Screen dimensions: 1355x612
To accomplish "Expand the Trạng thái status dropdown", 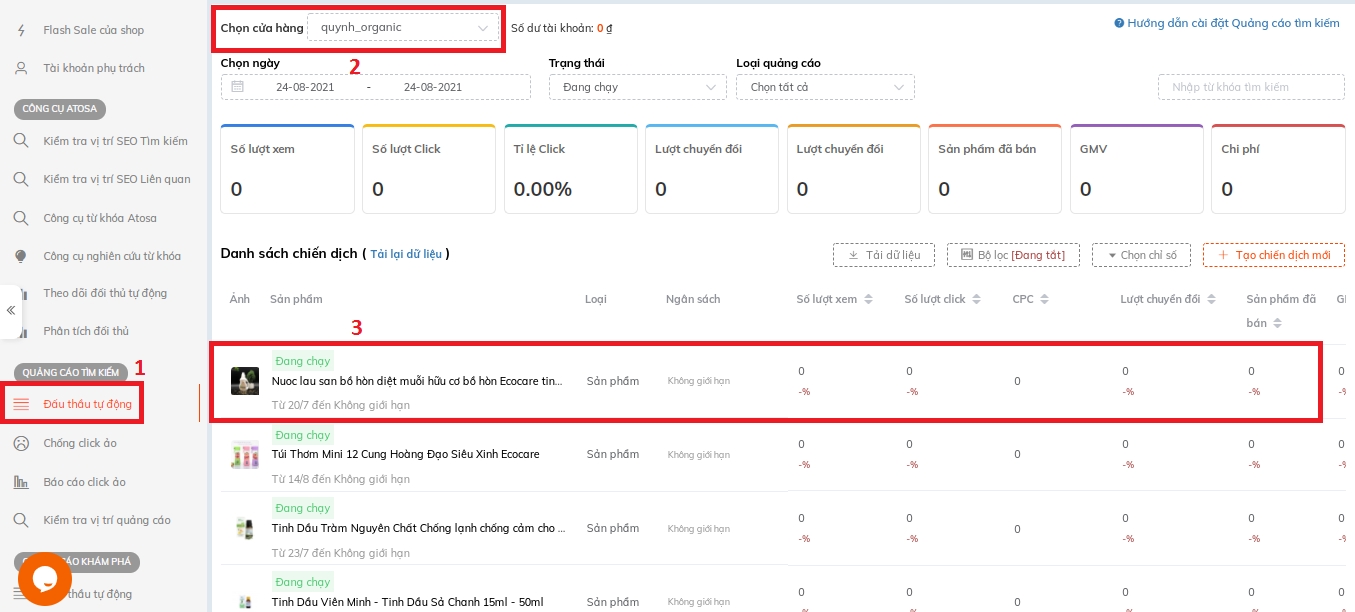I will click(x=637, y=87).
